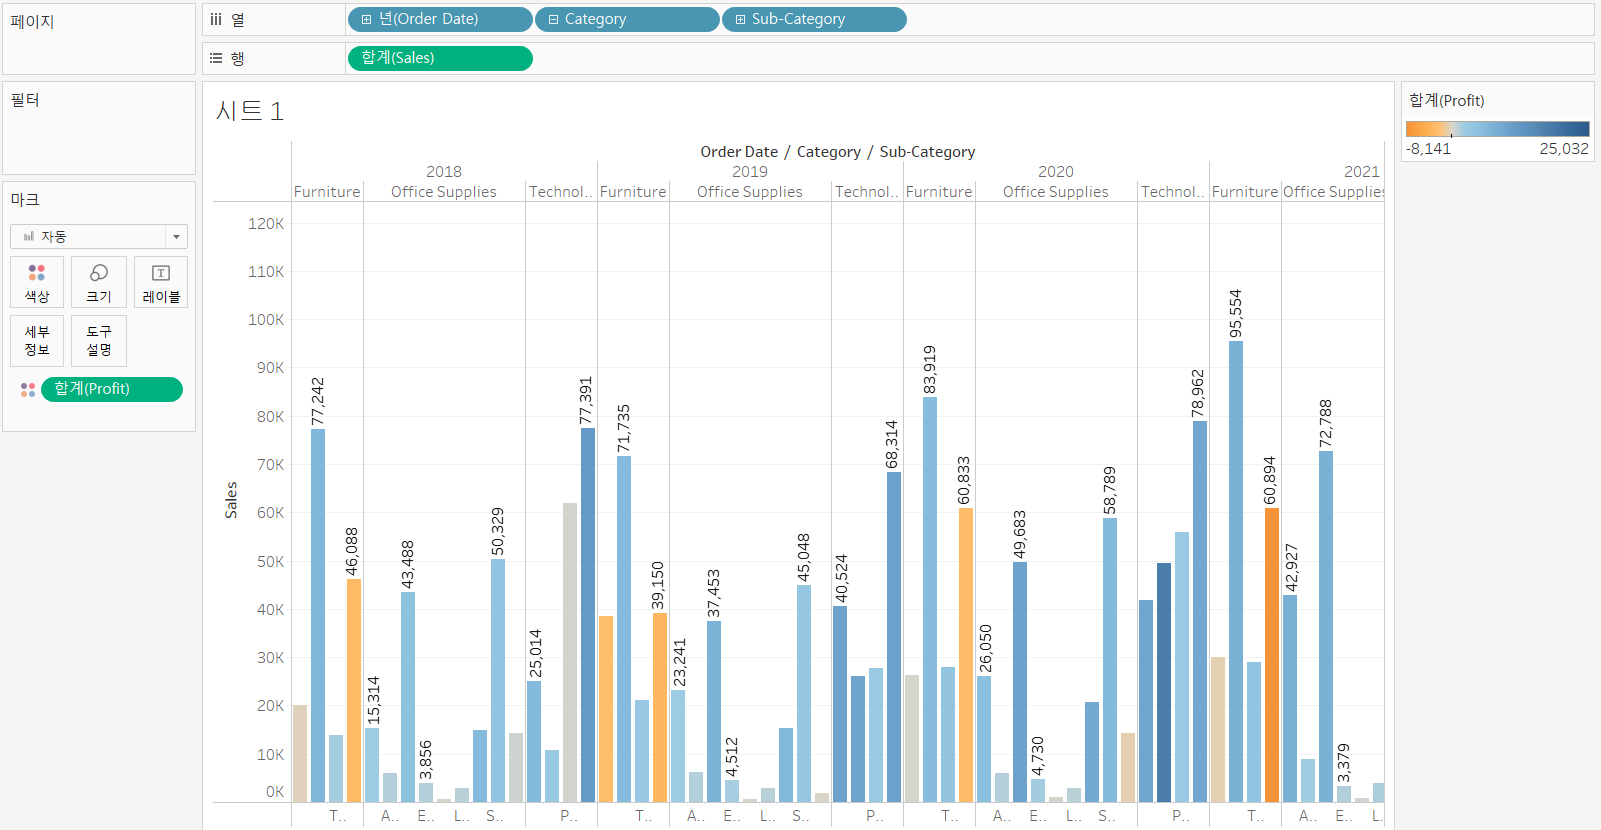Click the 도구 설명 (Tooltip) mark card
This screenshot has height=830, width=1601.
click(x=99, y=341)
